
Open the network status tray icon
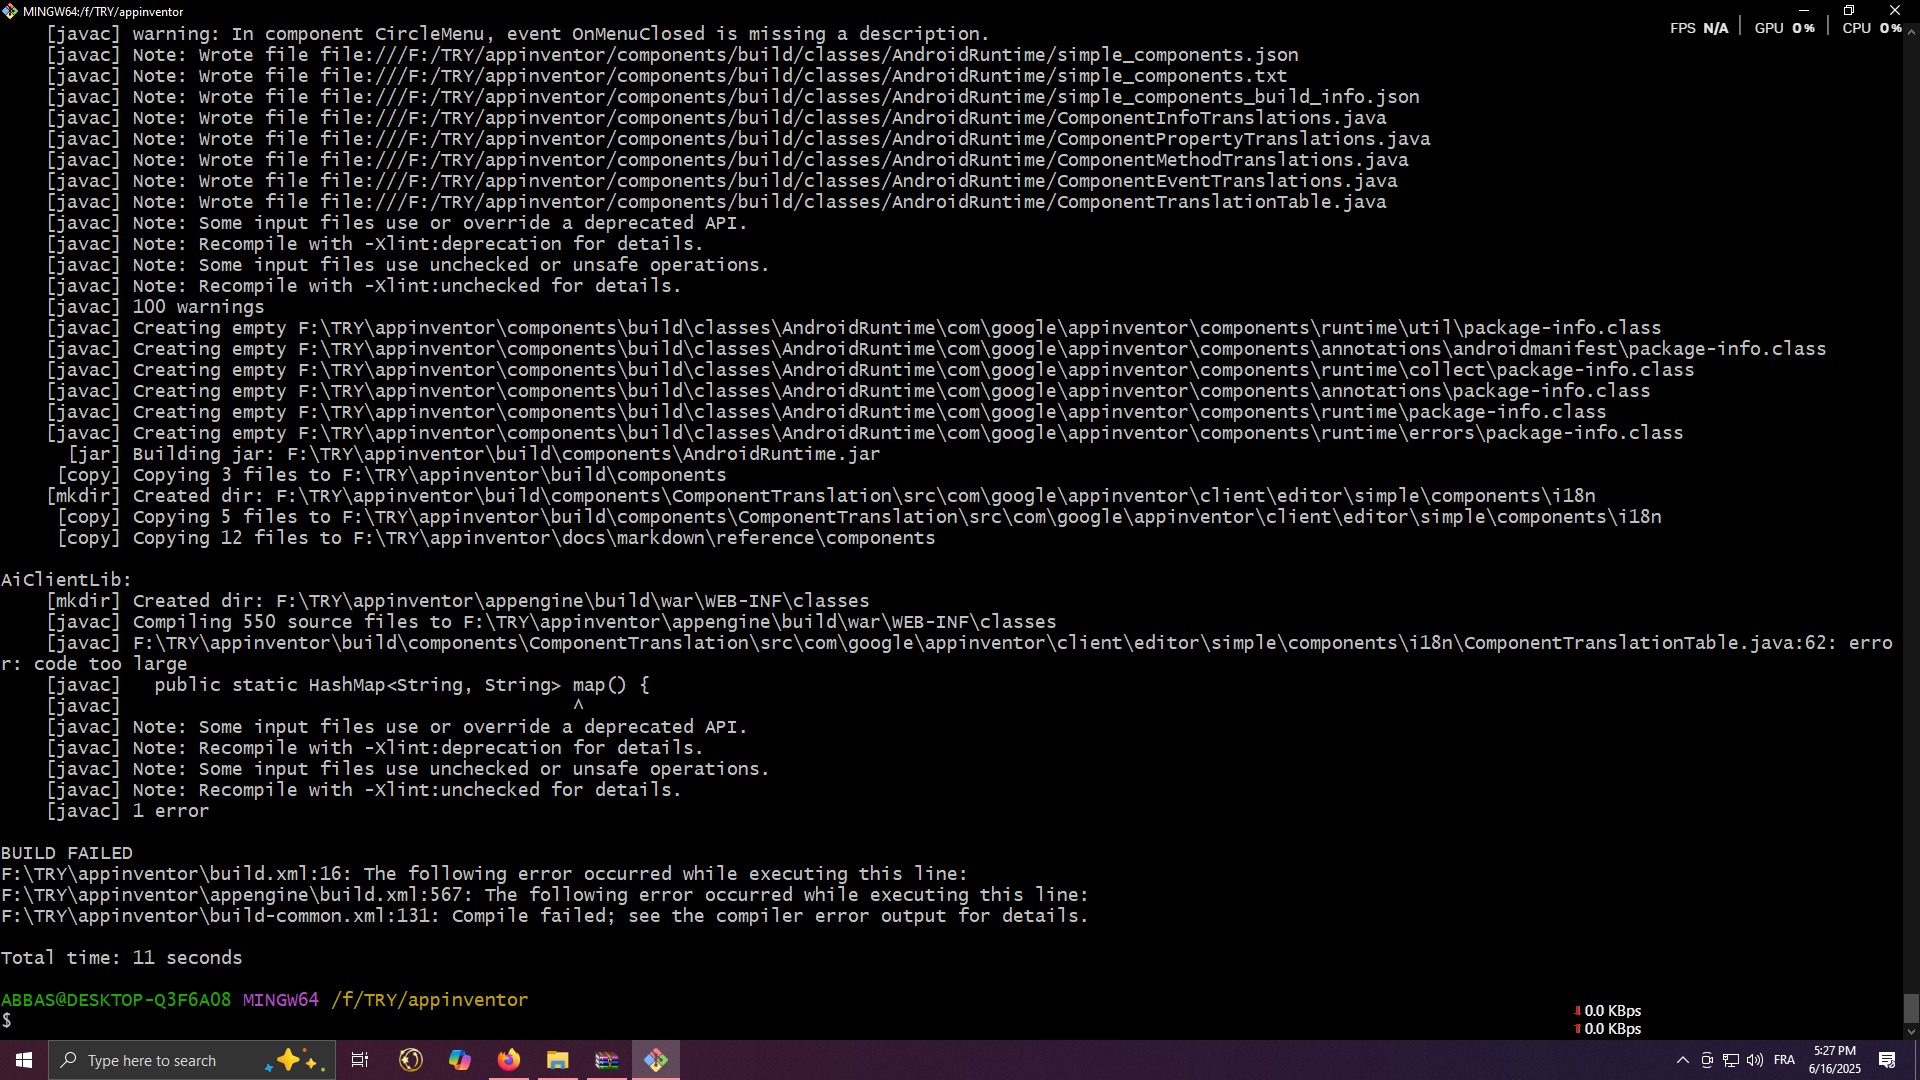click(1731, 1060)
